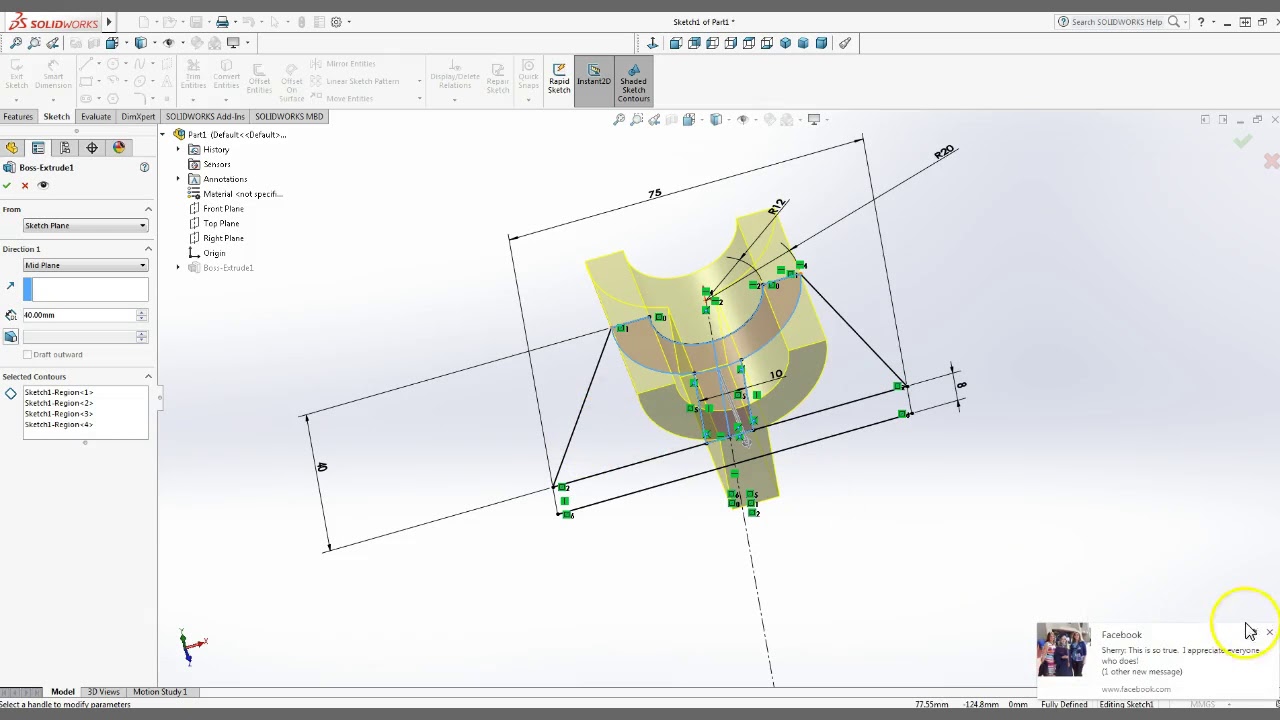Open the Motion Study 1 tab
This screenshot has width=1280, height=720.
tap(160, 692)
